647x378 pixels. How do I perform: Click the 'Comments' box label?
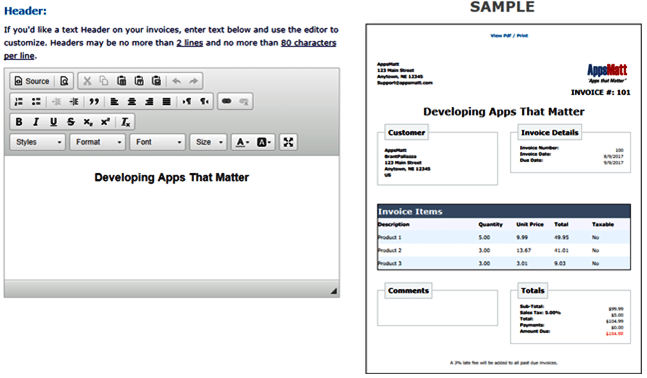[409, 291]
